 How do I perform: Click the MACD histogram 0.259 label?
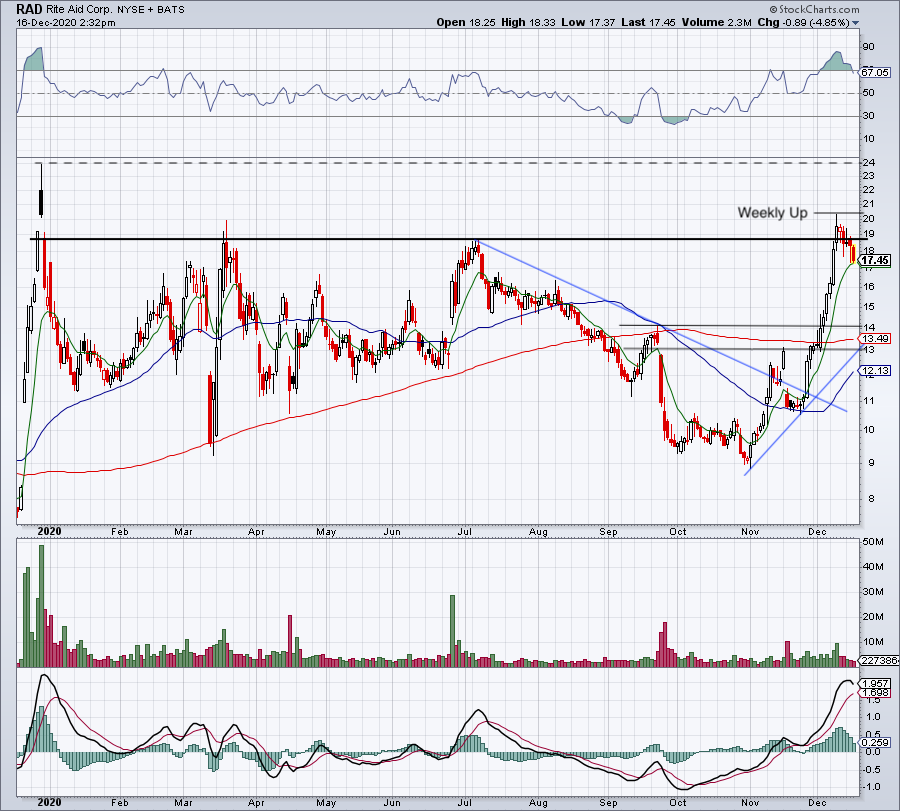[x=875, y=742]
